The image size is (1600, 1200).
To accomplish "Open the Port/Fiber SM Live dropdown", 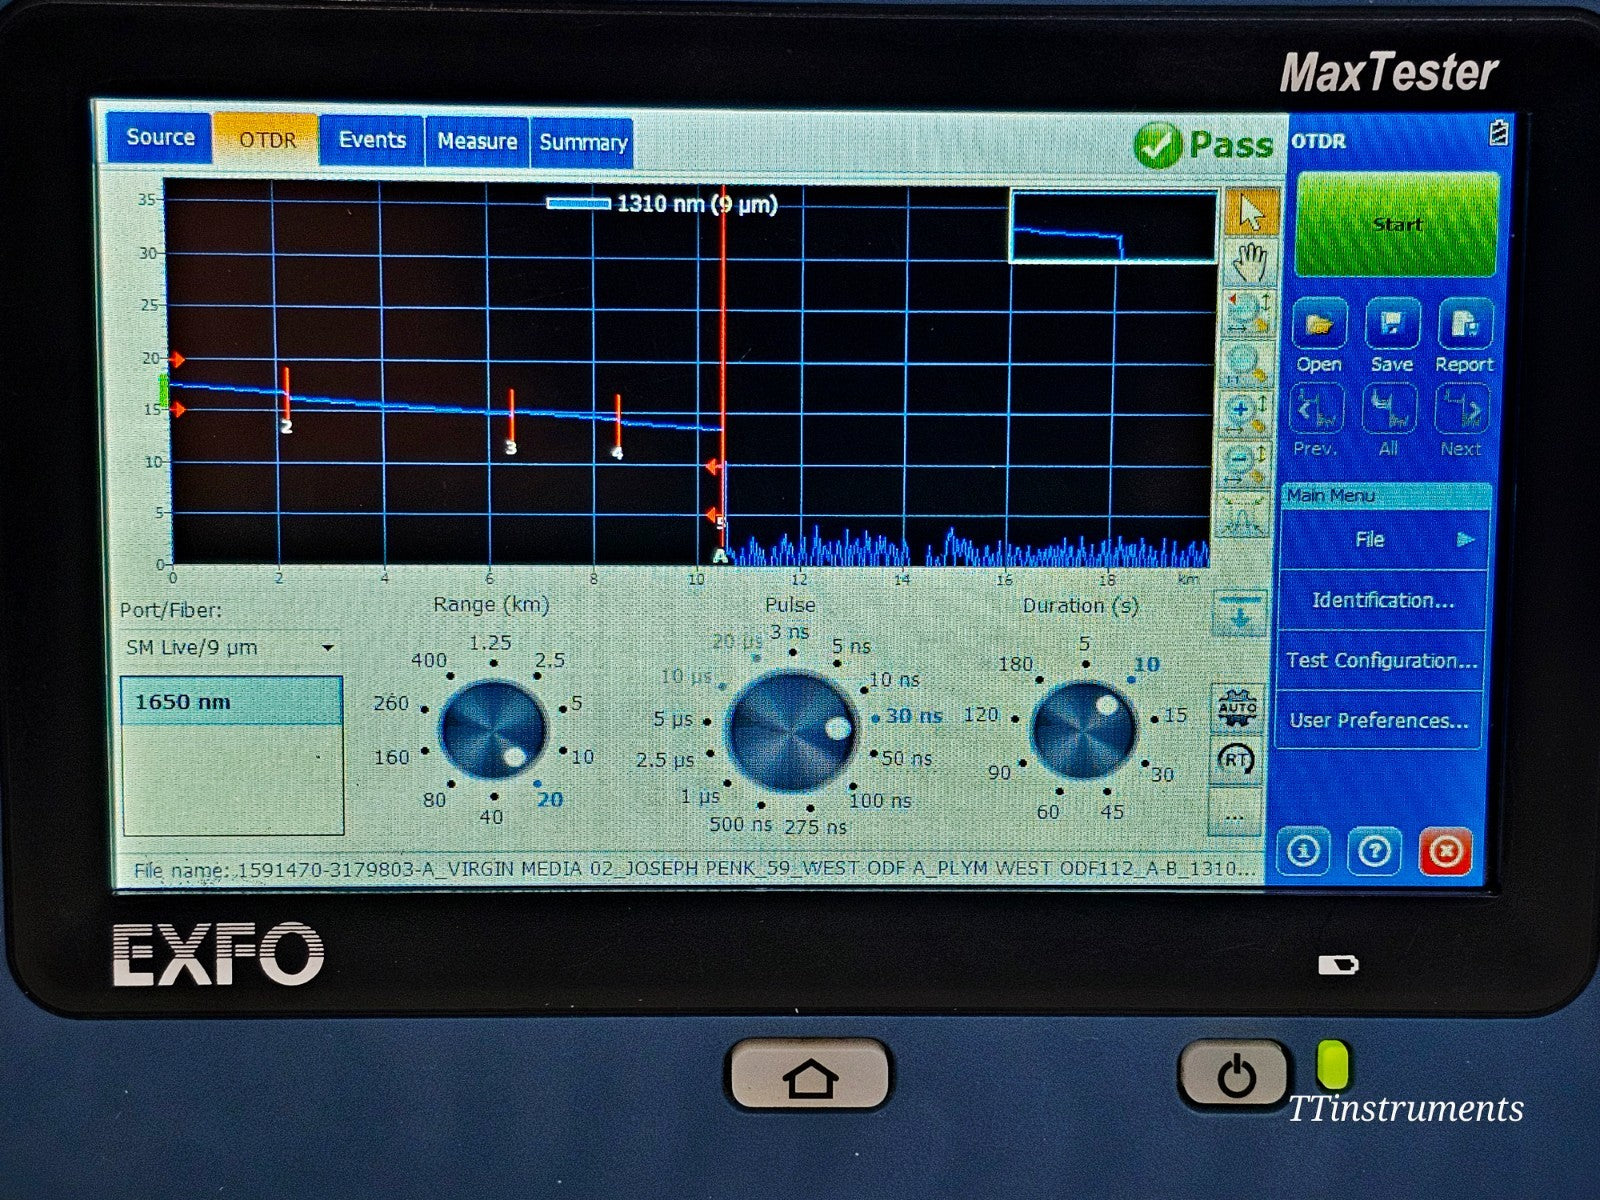I will tap(229, 648).
